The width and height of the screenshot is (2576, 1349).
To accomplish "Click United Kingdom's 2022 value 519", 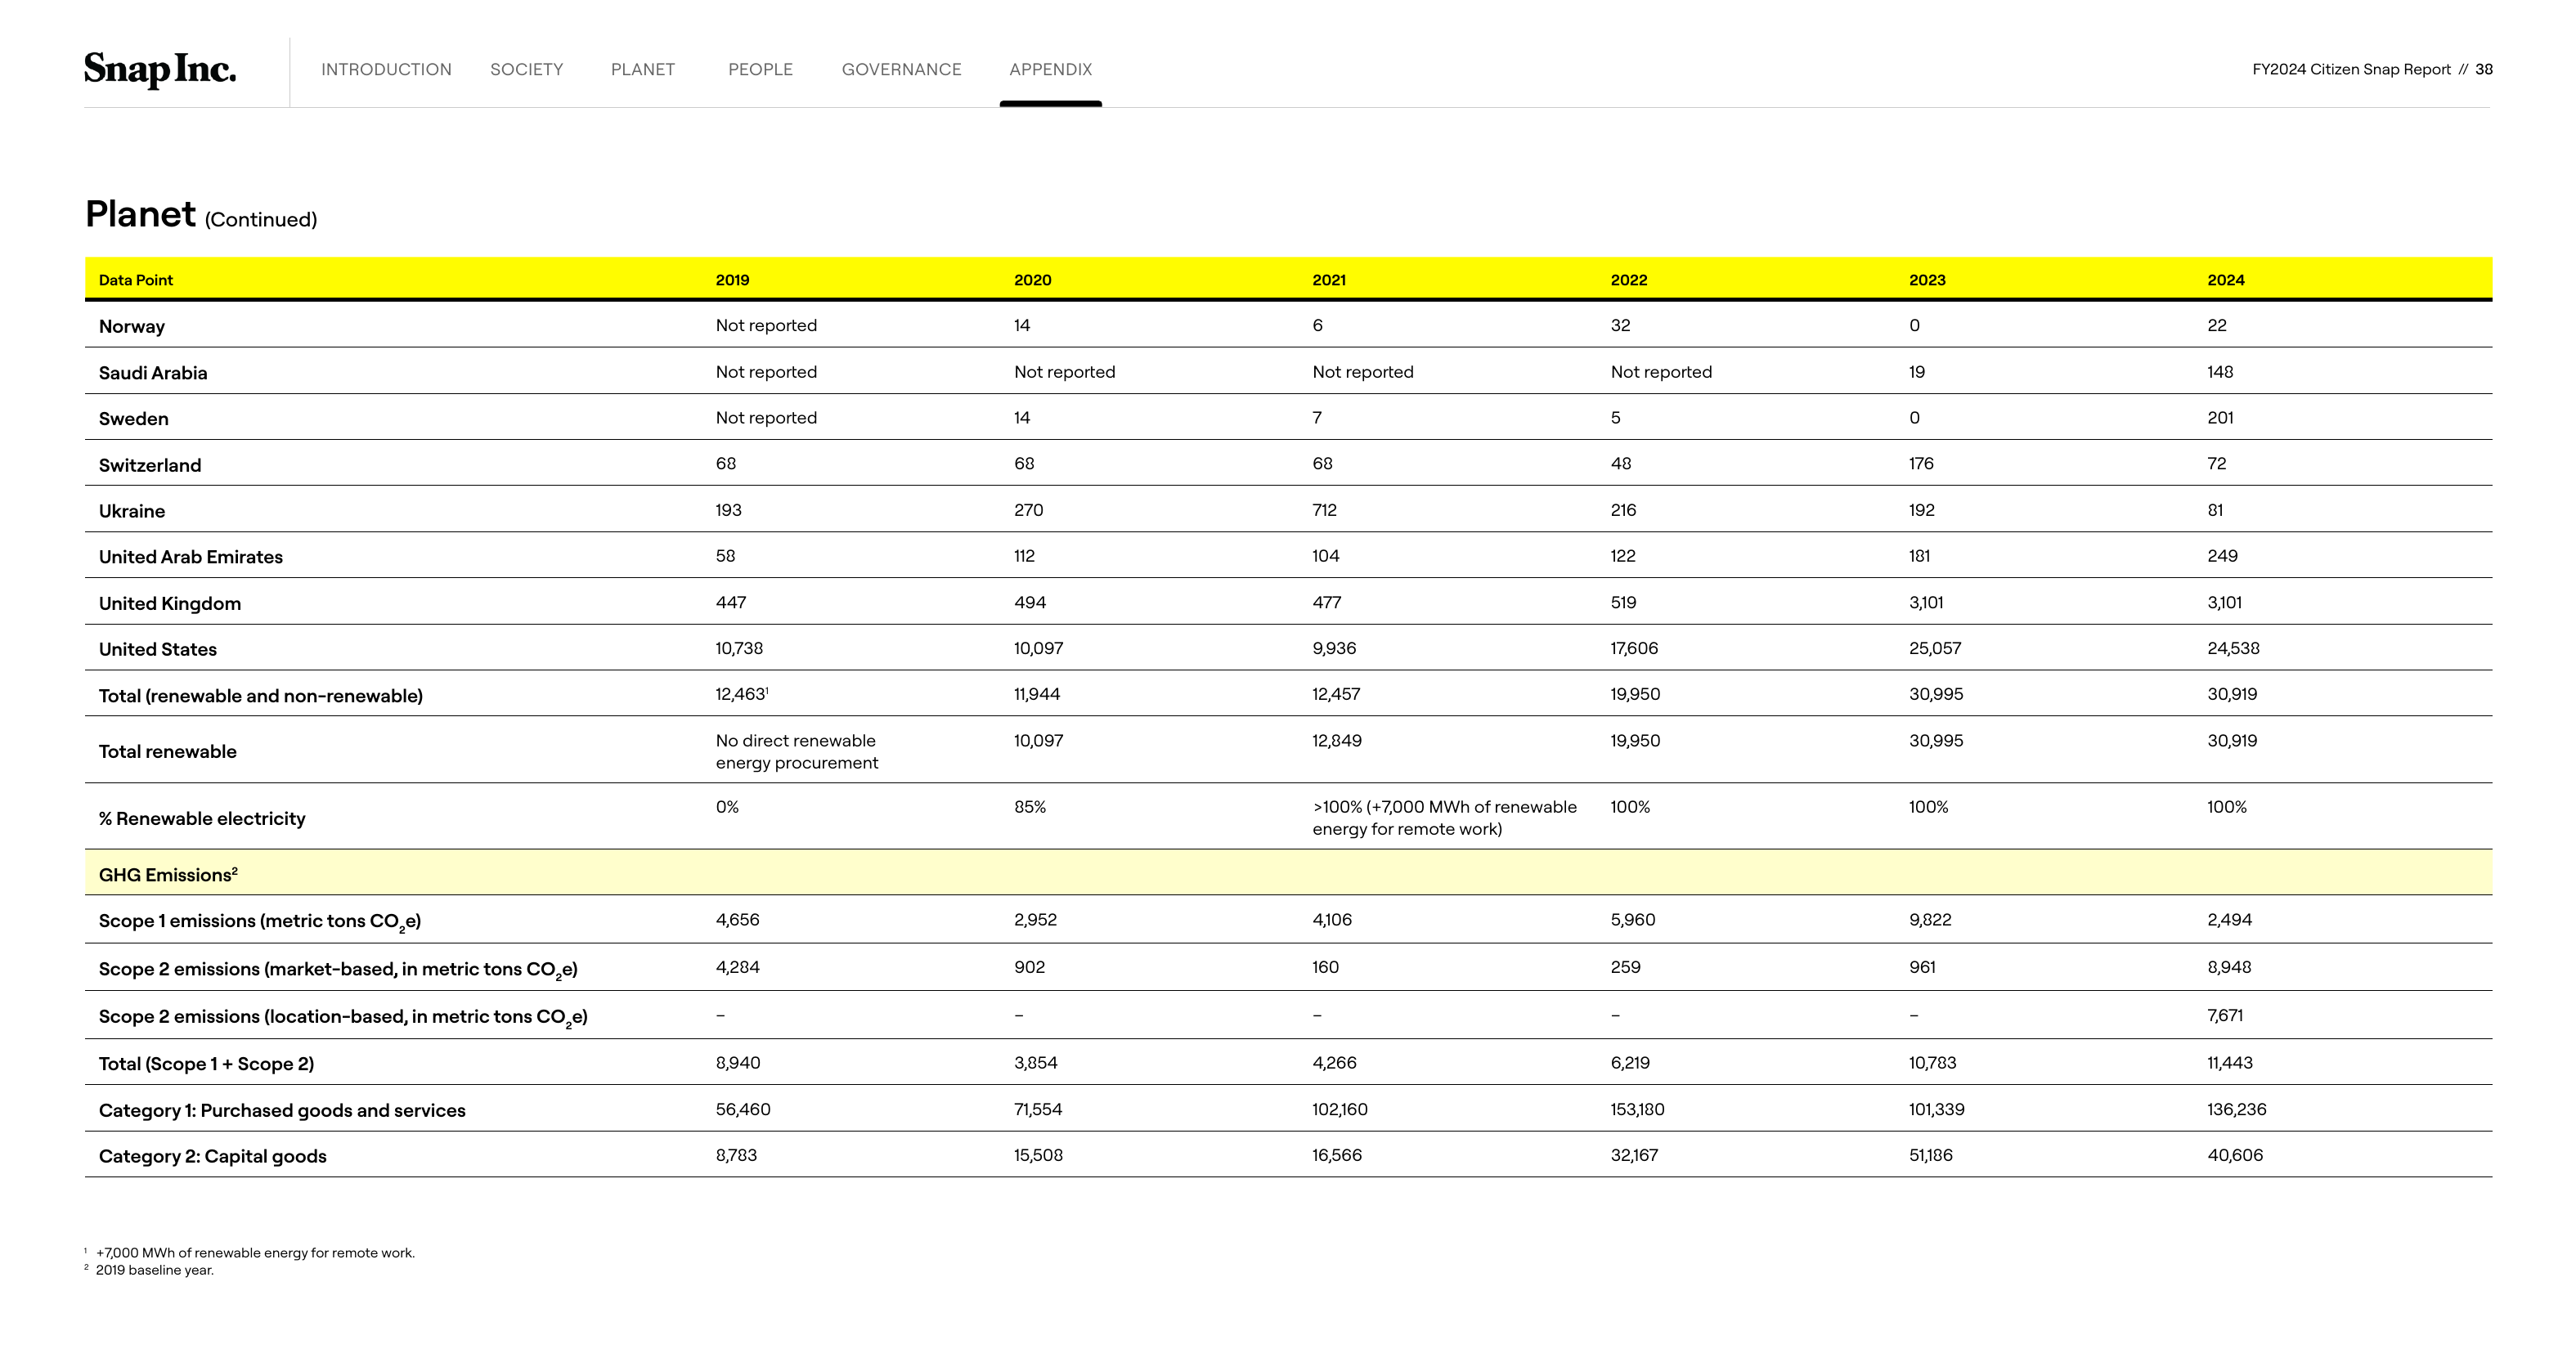I will pyautogui.click(x=1623, y=602).
